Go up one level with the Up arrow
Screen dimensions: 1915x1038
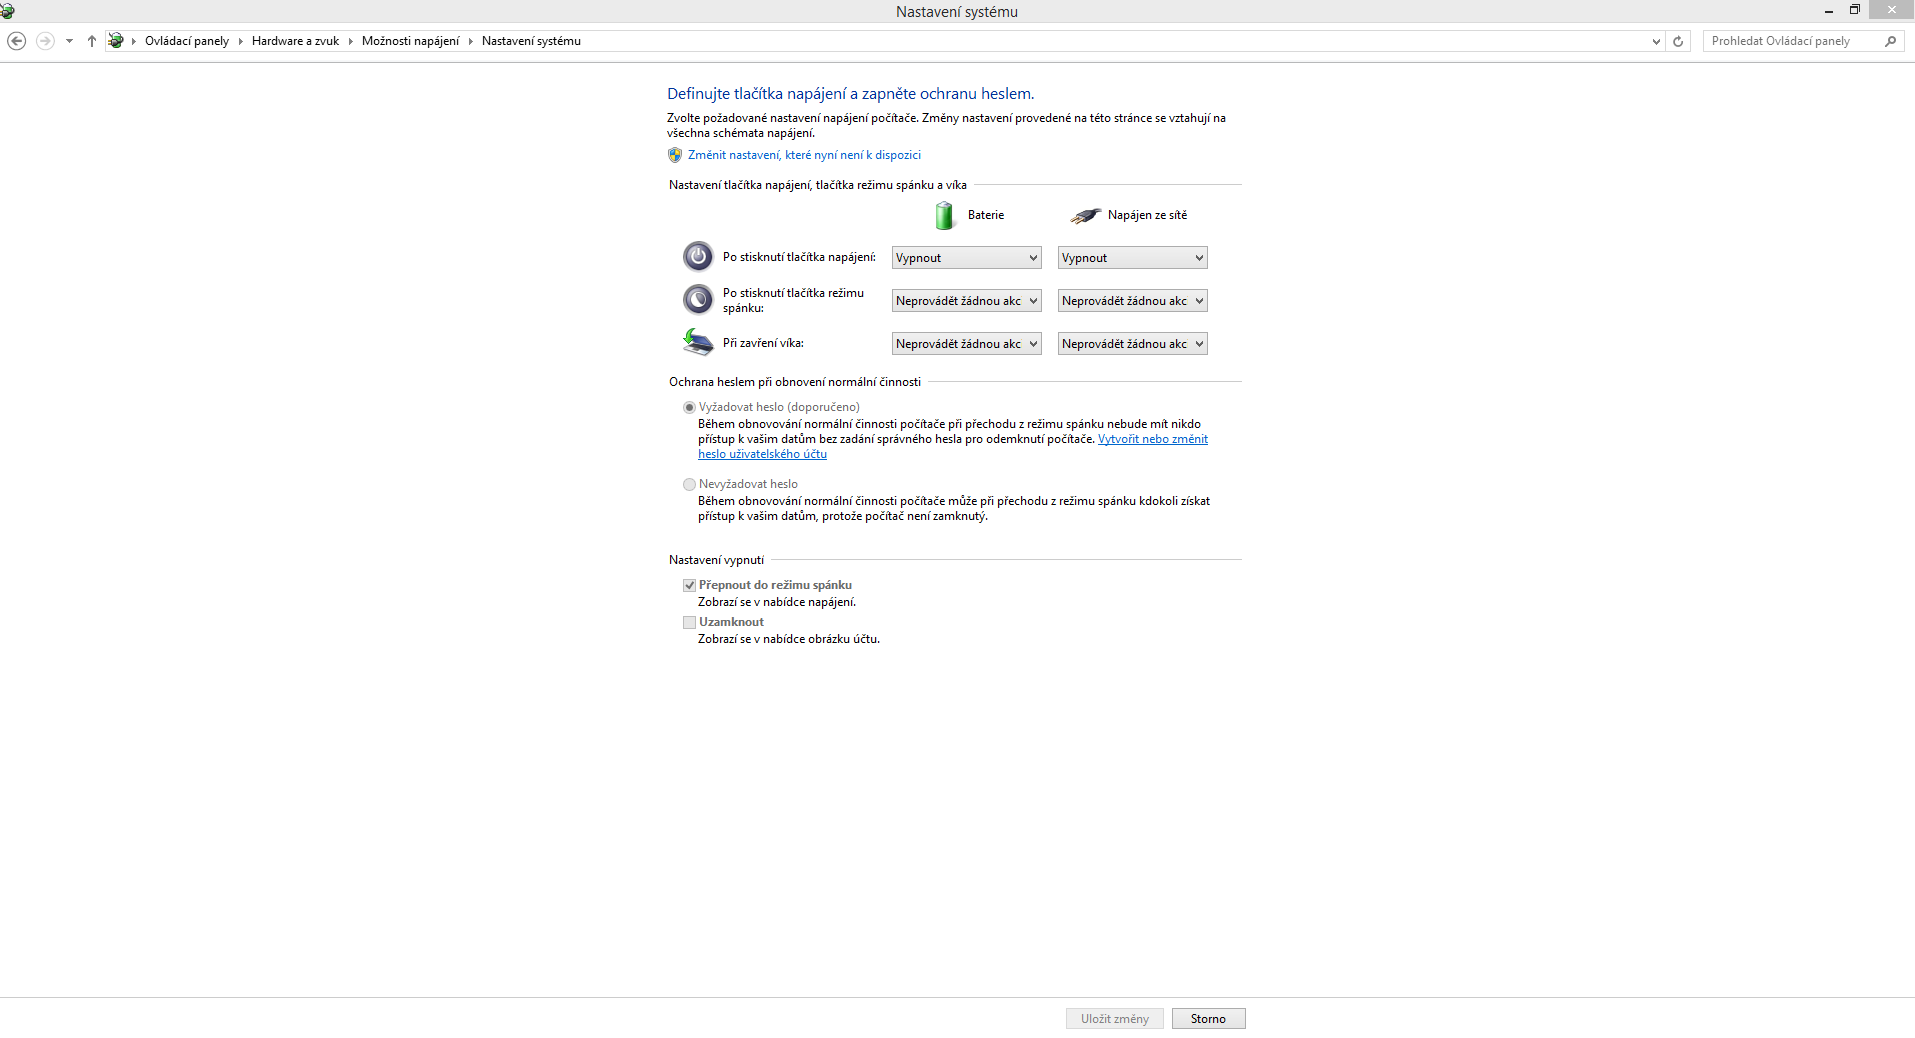pyautogui.click(x=92, y=41)
